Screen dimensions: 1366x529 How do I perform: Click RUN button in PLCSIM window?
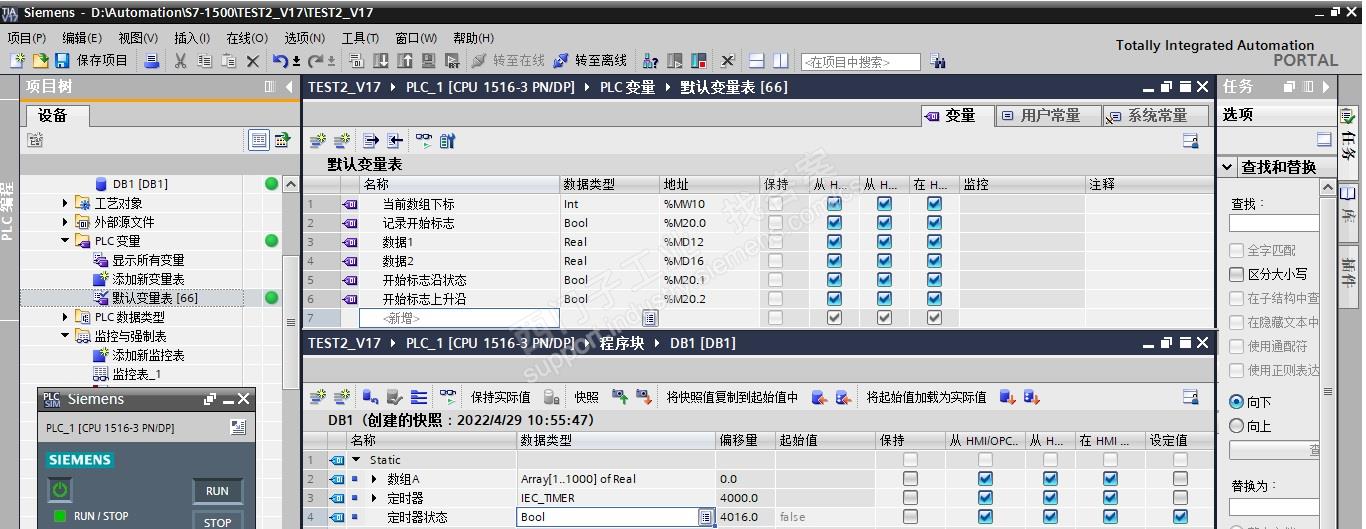pos(217,491)
